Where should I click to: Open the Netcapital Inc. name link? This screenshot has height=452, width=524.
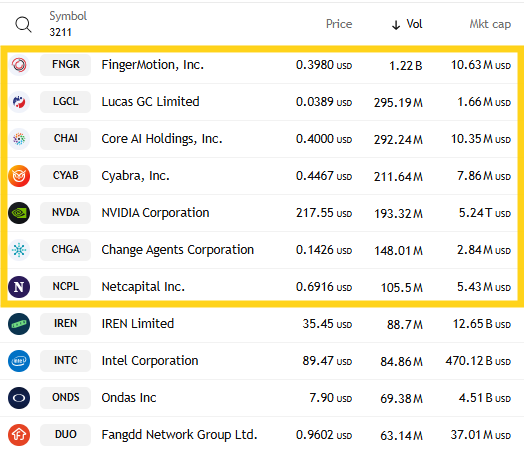click(143, 287)
